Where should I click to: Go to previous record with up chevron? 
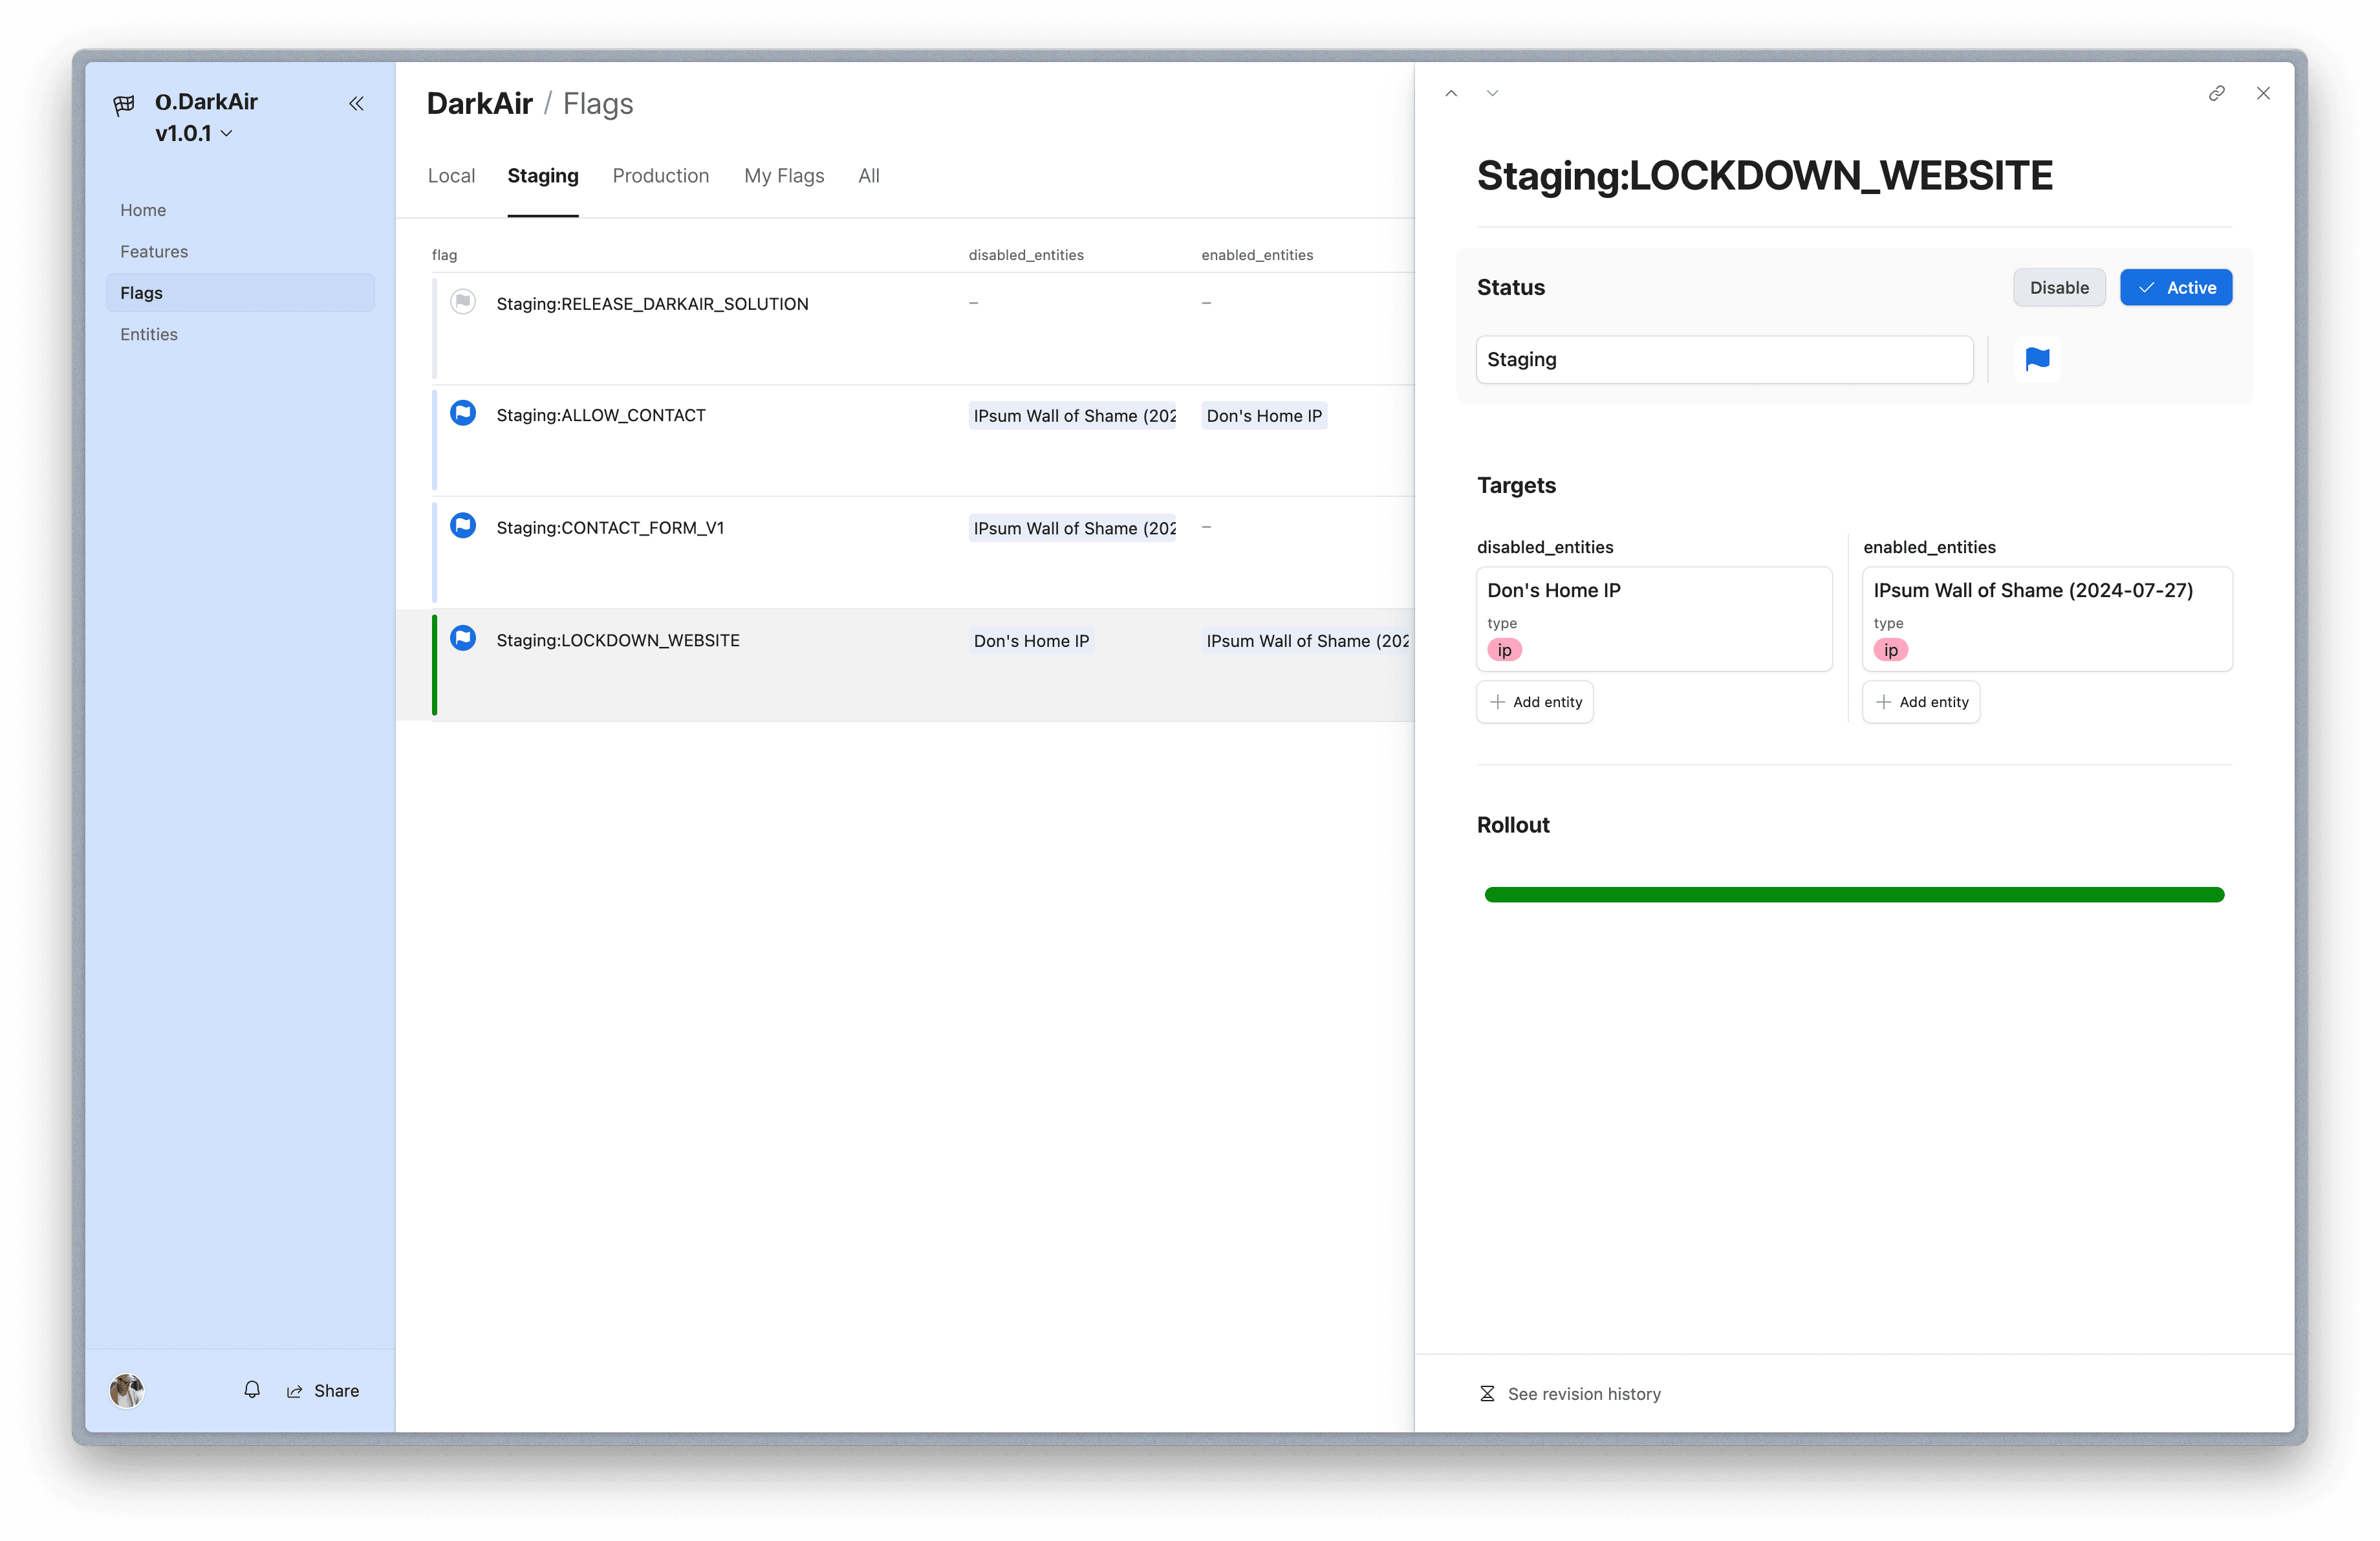1451,93
